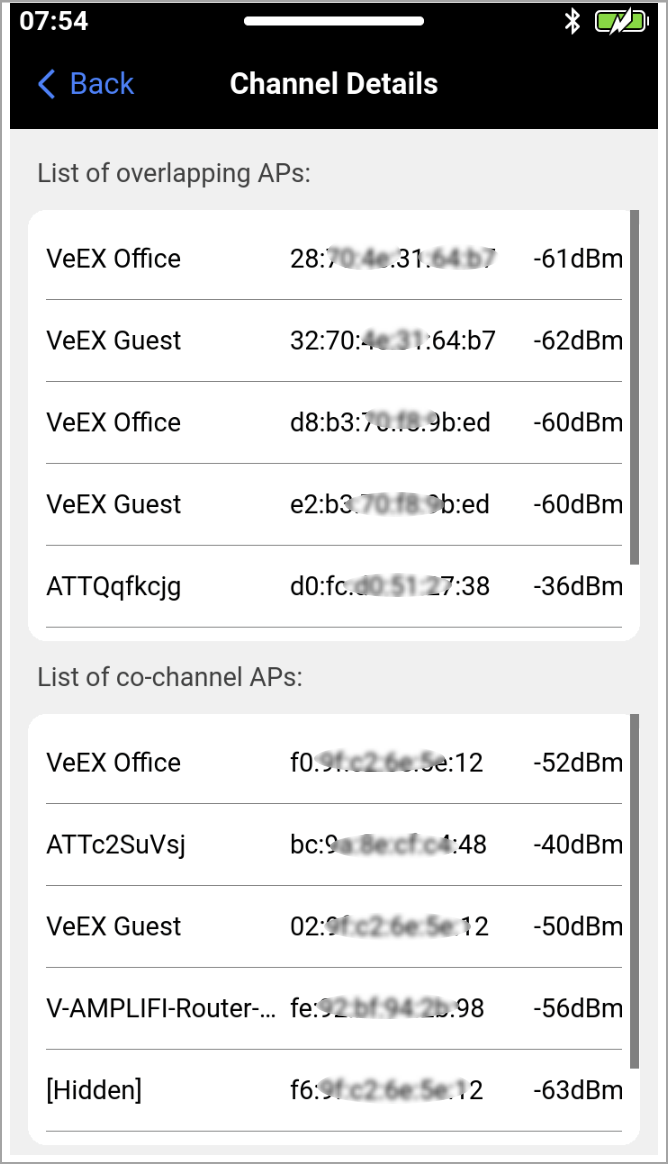
Task: Select VeEX Office row starting with d8:b3
Action: pyautogui.click(x=334, y=422)
